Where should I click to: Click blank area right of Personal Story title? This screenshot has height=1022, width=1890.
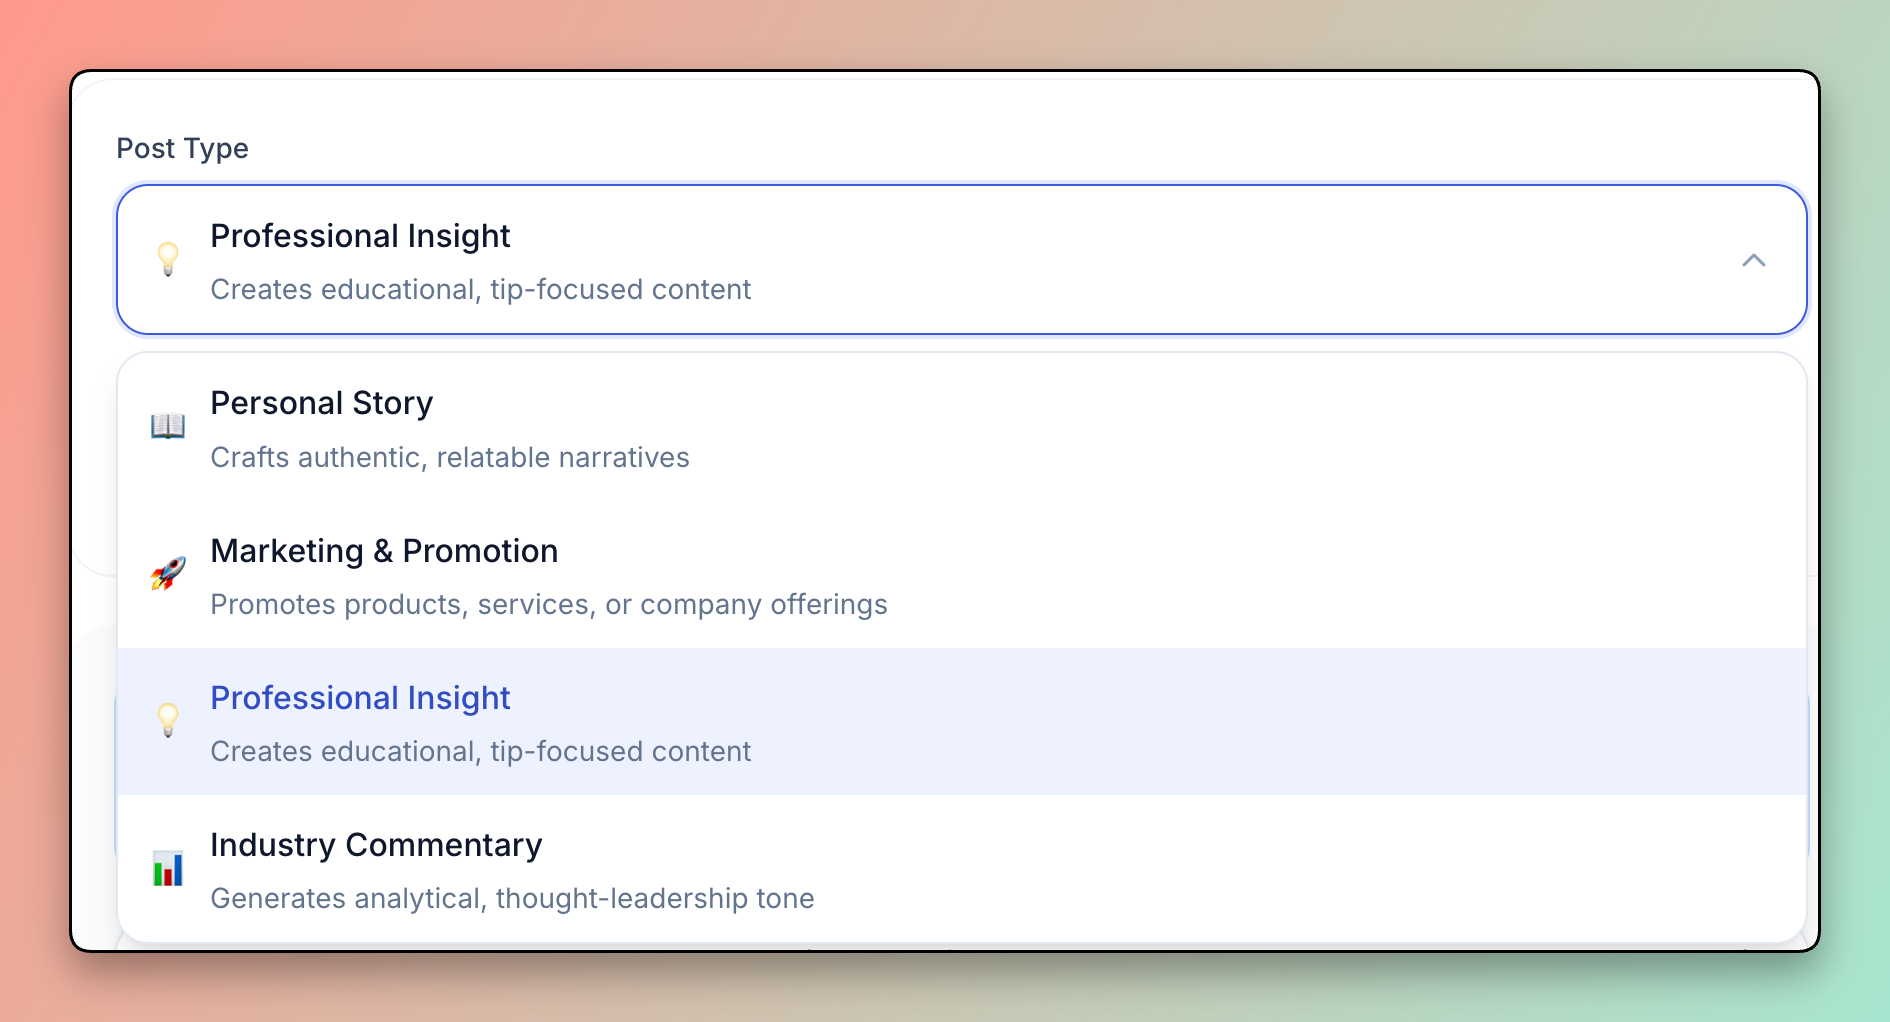pos(1100,405)
